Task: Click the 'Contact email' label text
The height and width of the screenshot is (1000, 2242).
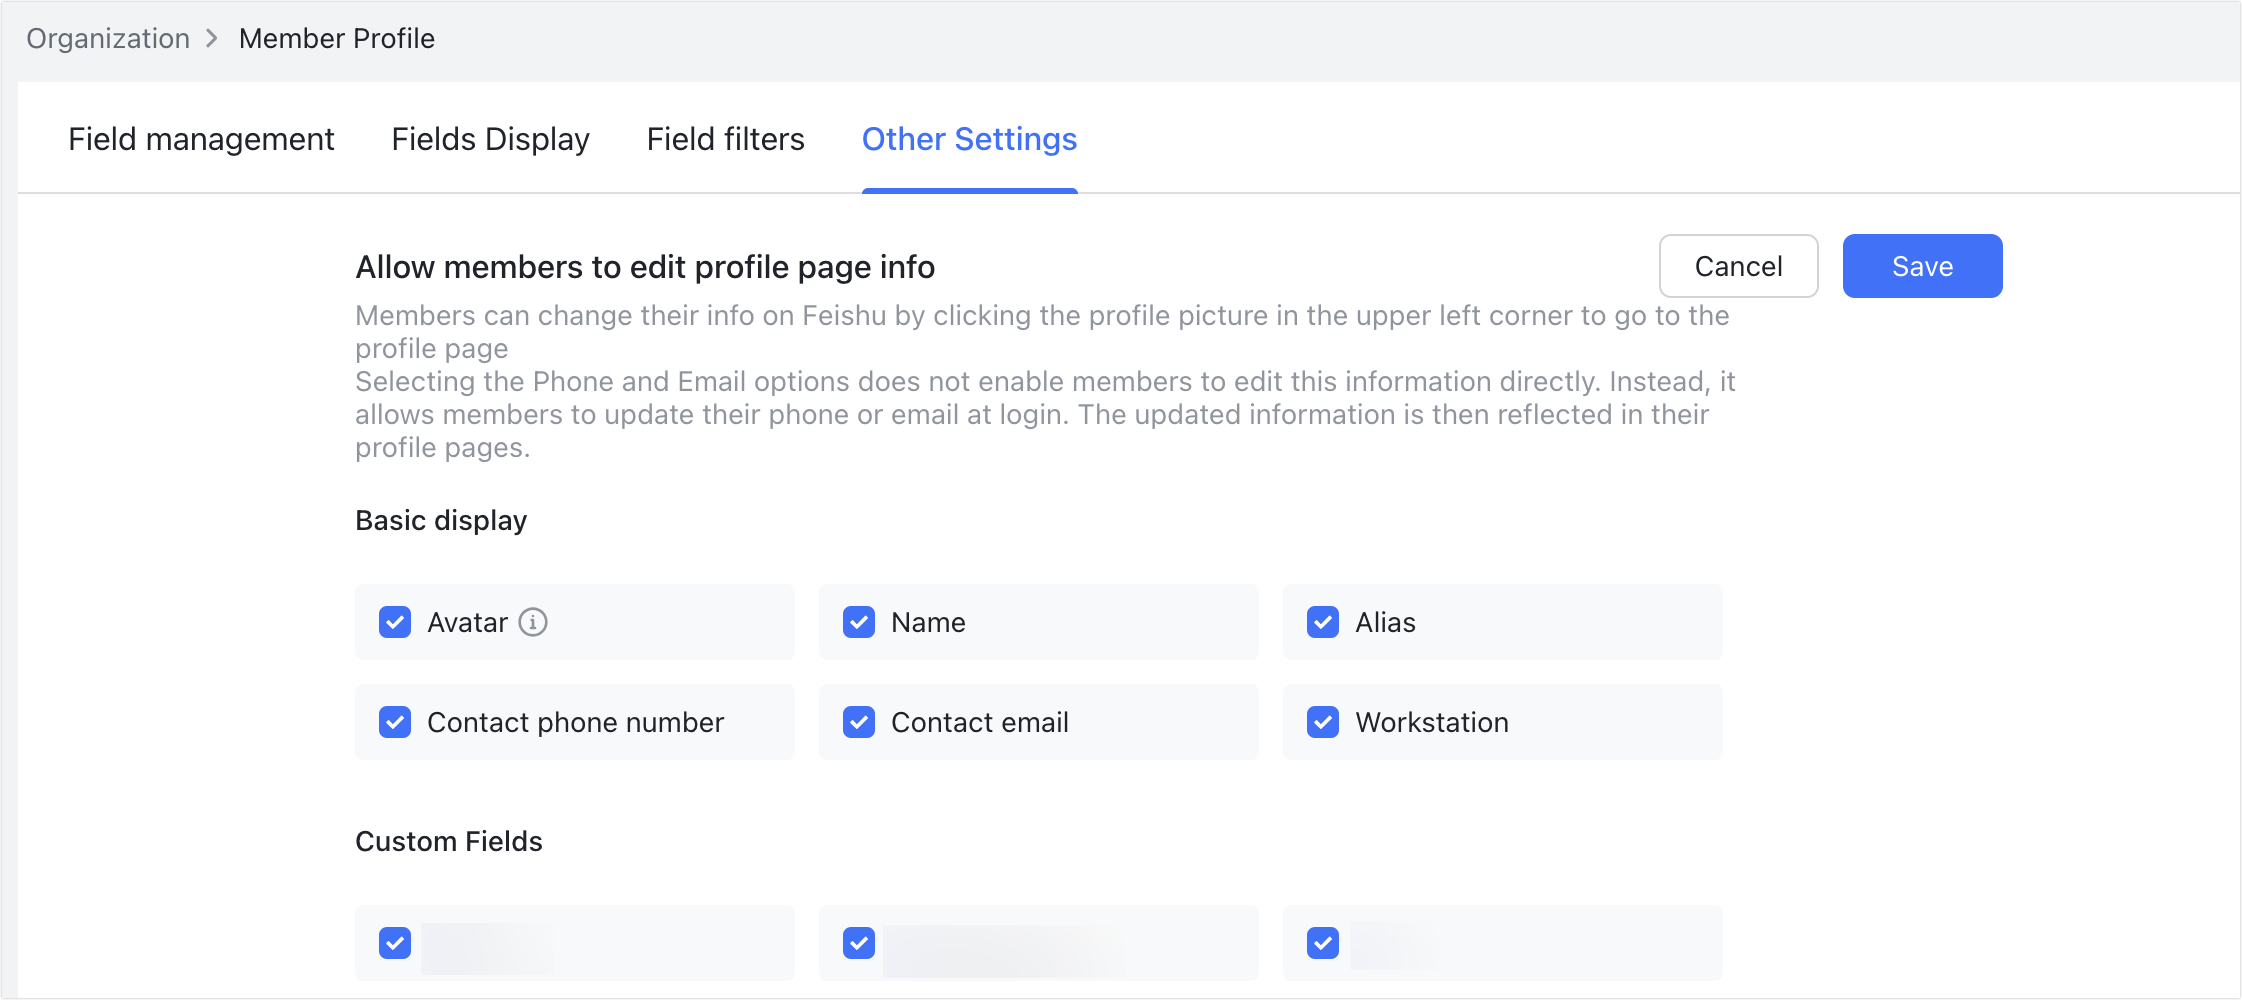Action: click(980, 722)
